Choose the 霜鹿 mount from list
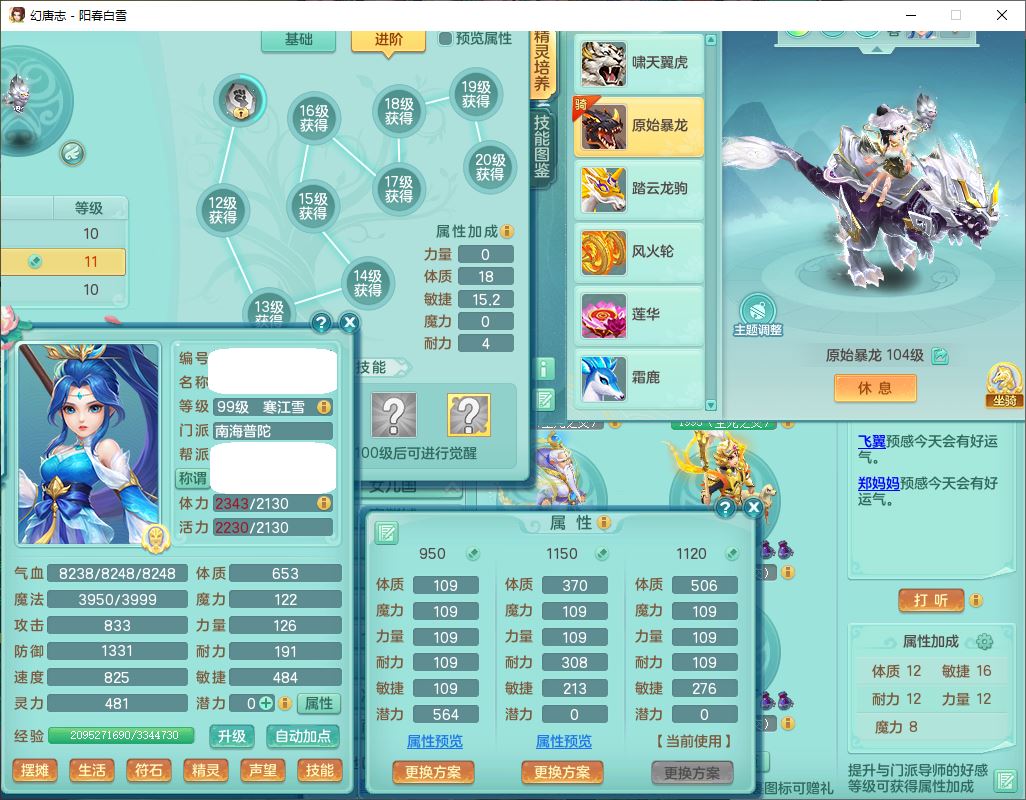1026x800 pixels. [x=604, y=378]
